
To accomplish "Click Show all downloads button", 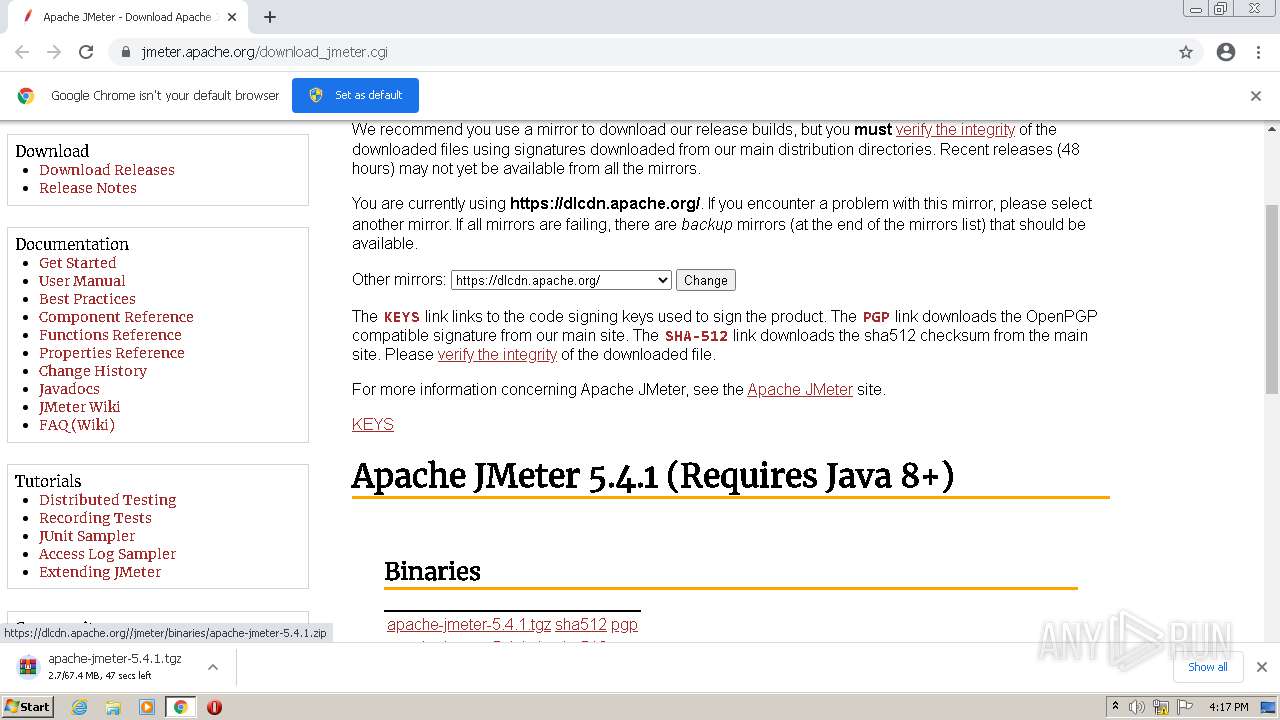I will (x=1208, y=667).
